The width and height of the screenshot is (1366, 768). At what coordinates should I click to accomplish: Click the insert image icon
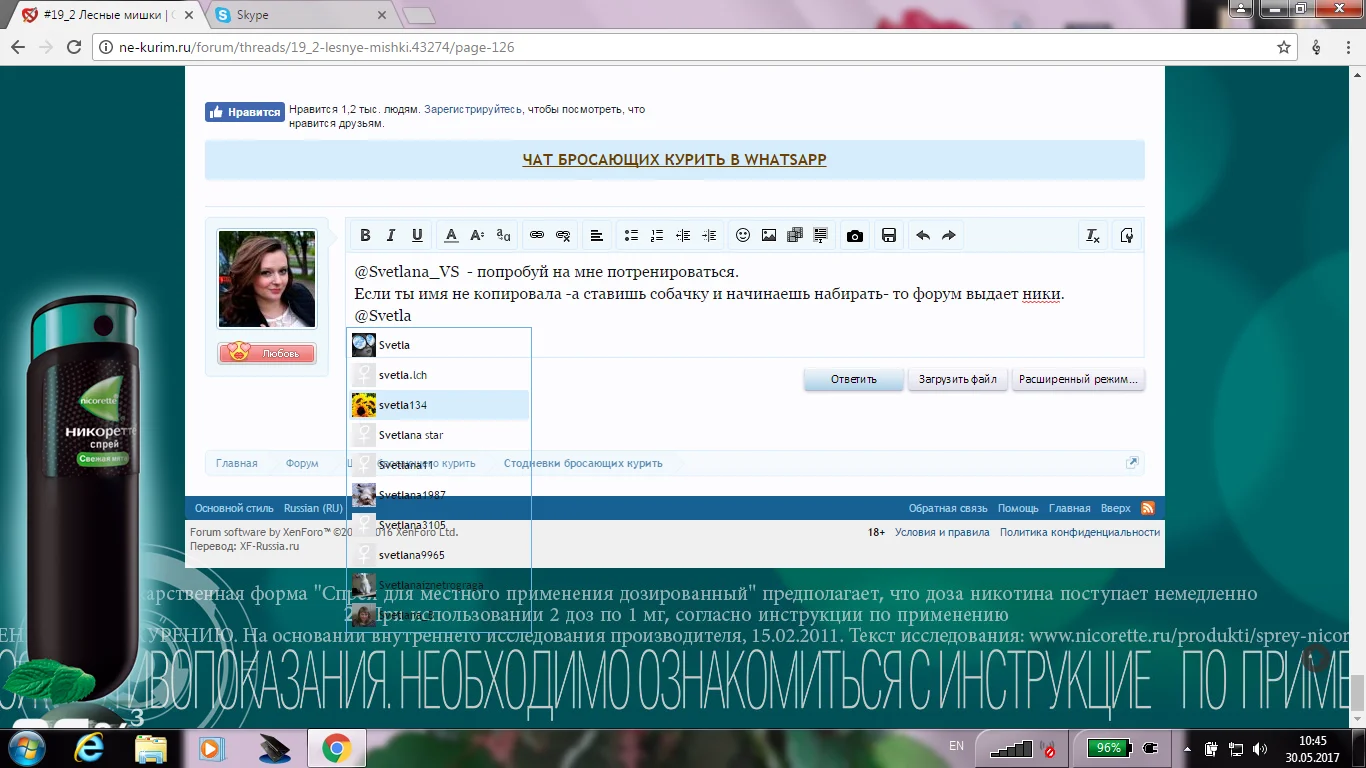click(768, 236)
